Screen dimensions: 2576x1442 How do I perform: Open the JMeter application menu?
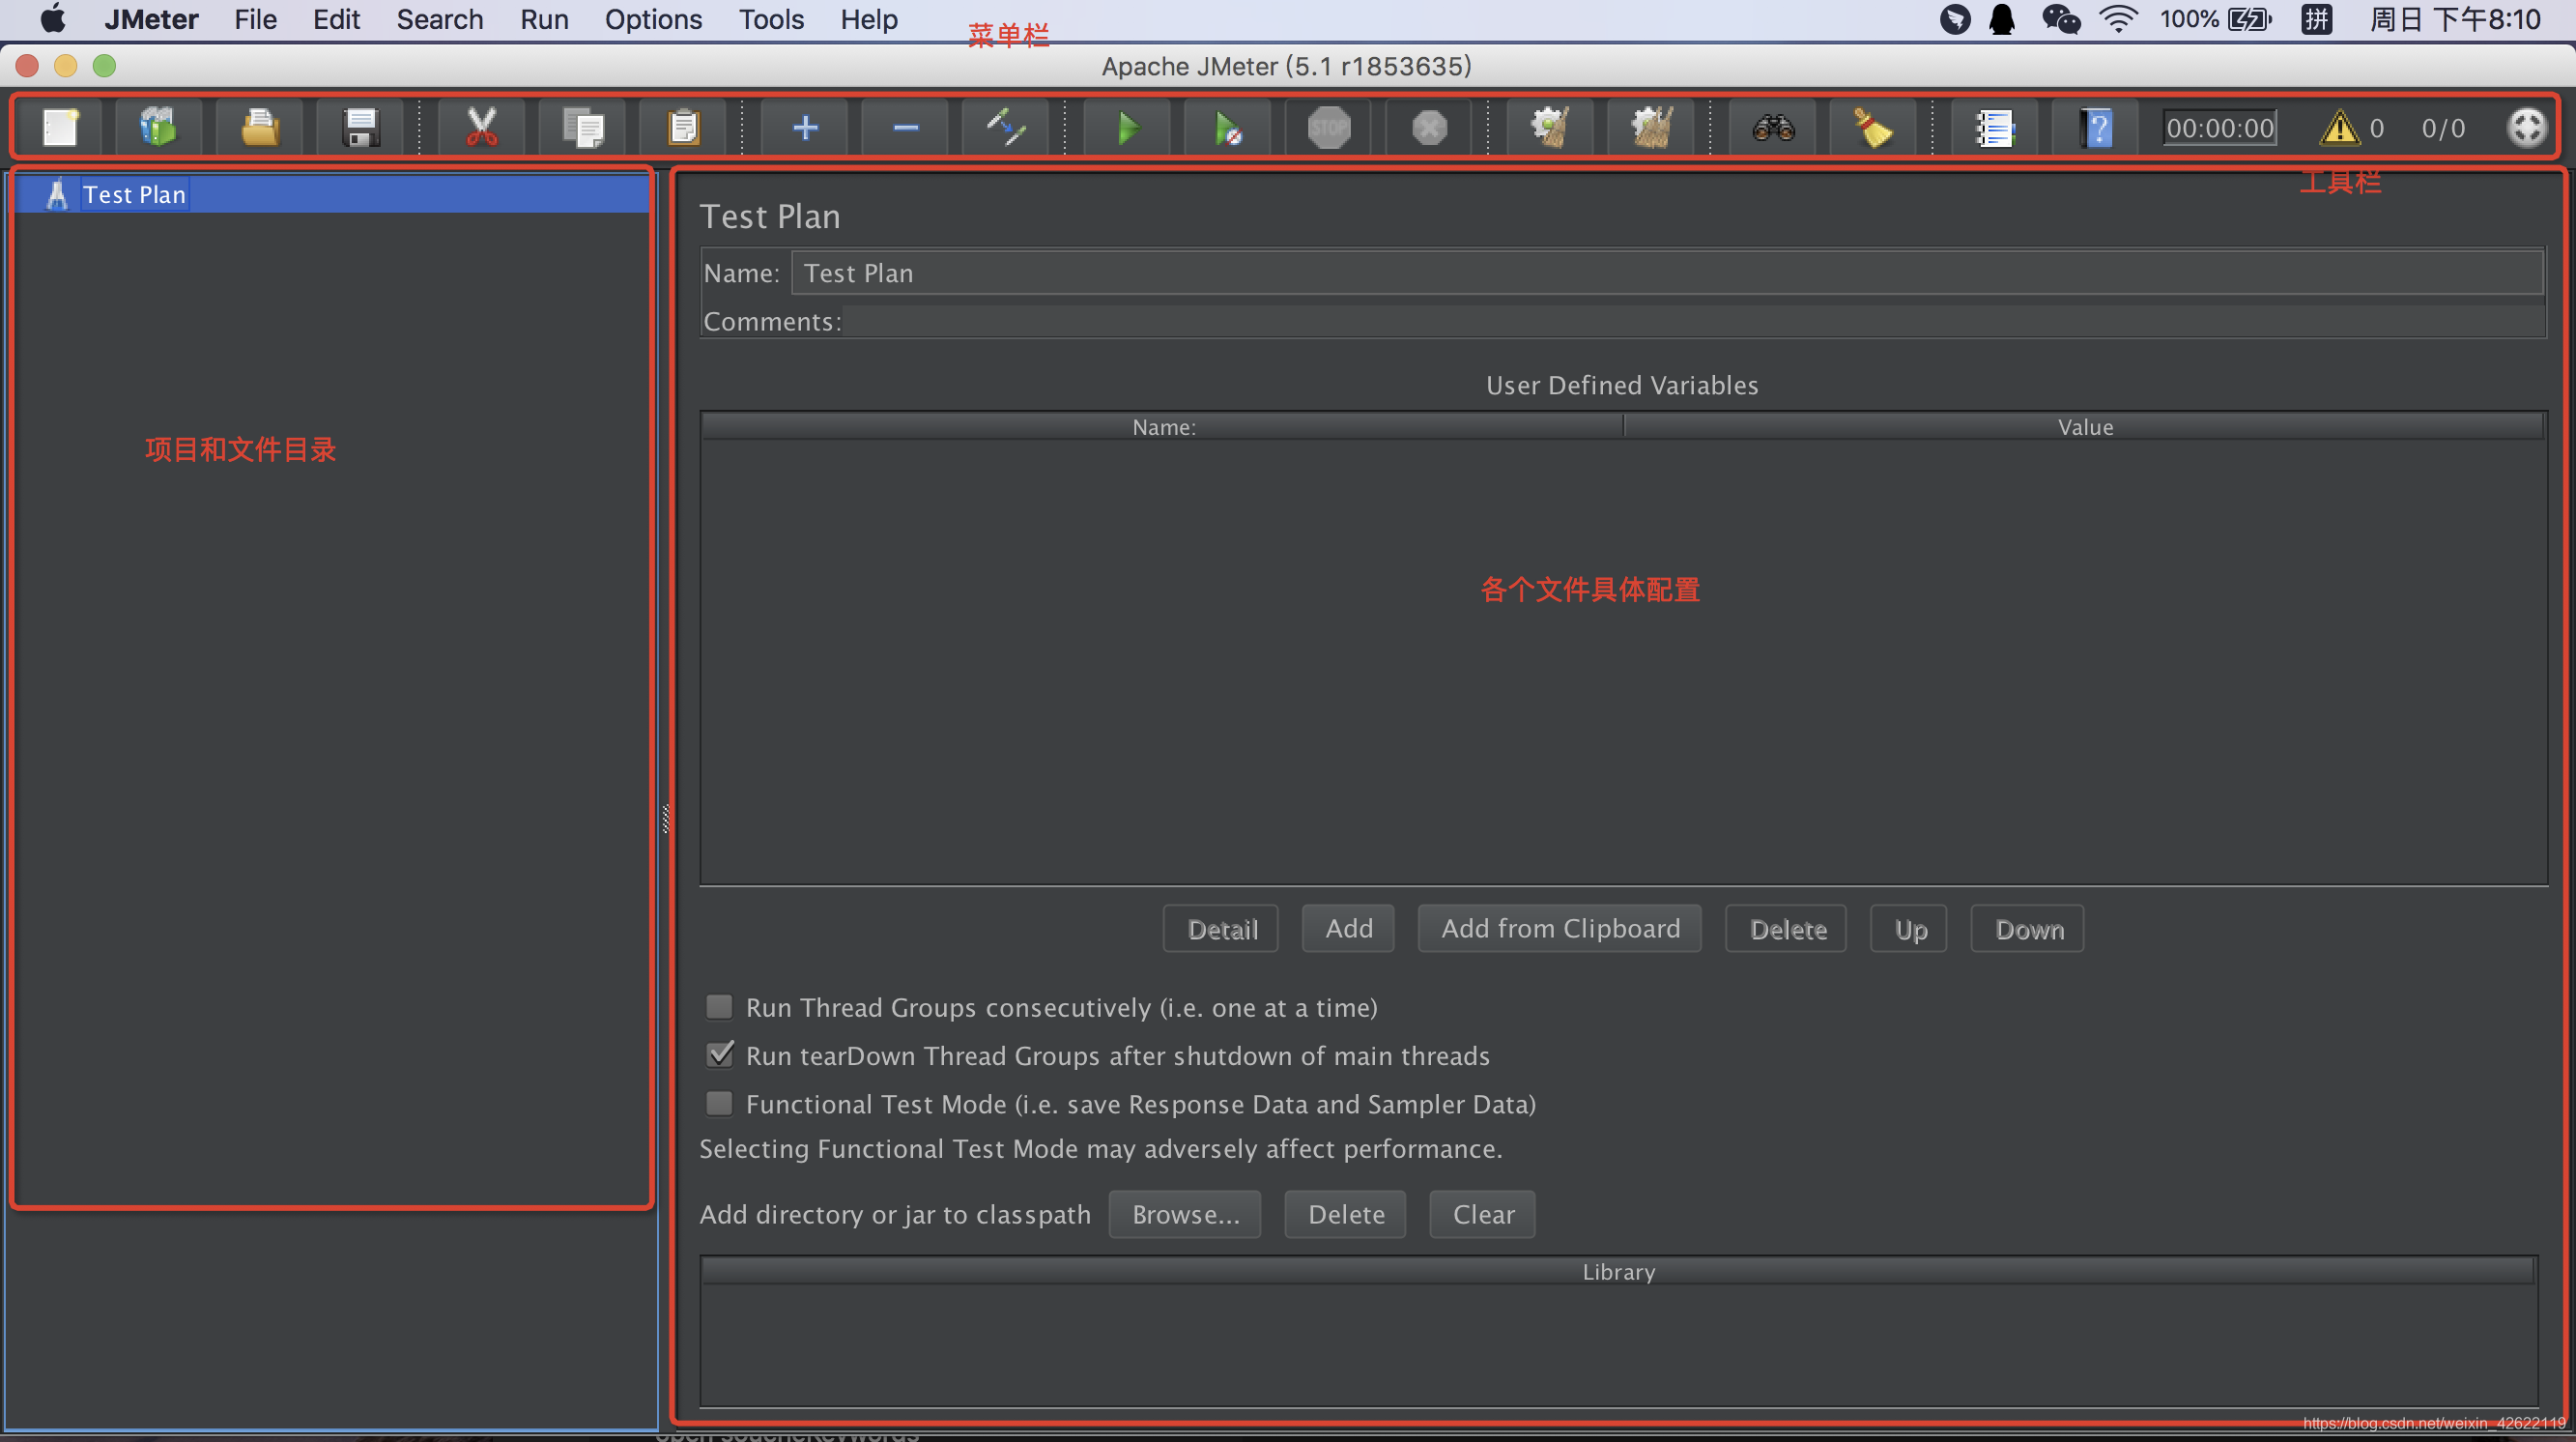(x=151, y=19)
